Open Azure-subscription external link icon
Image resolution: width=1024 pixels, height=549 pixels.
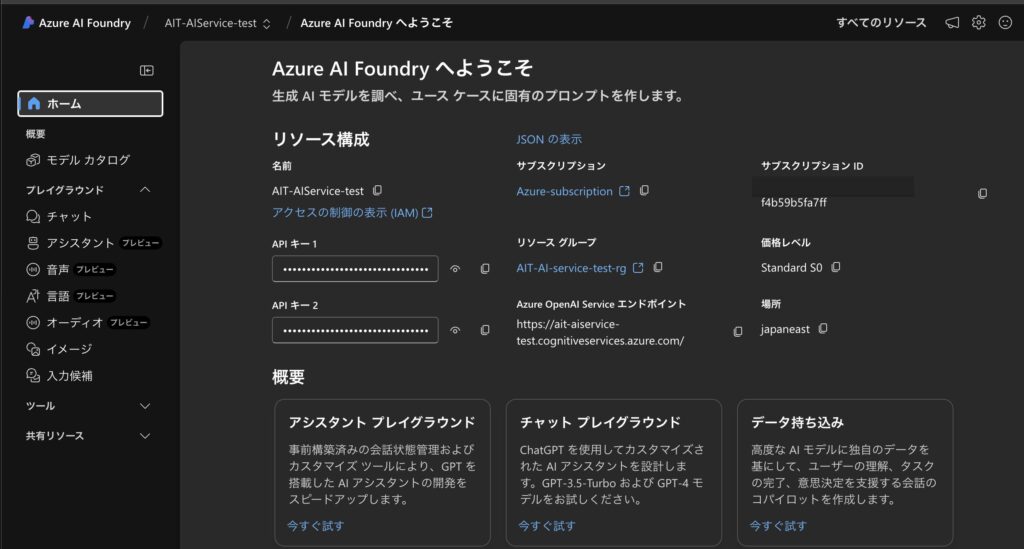coord(624,191)
